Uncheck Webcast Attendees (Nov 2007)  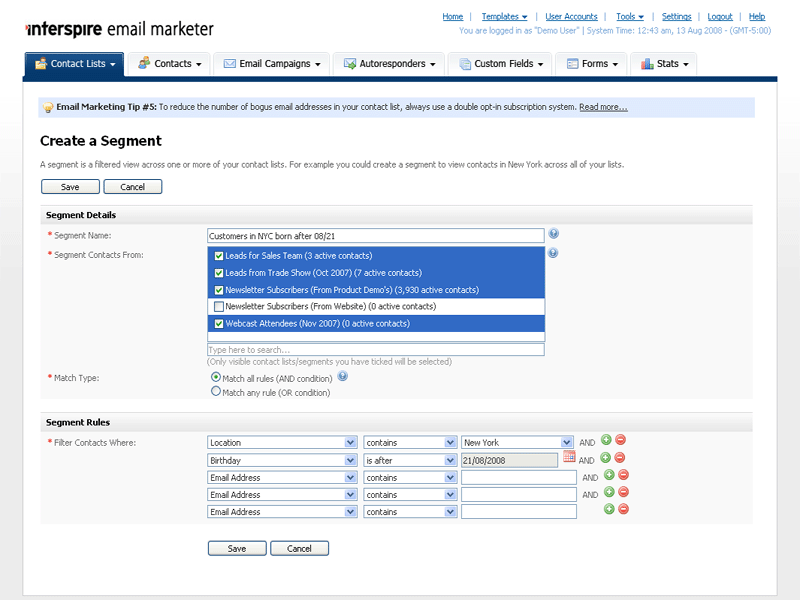pos(219,323)
